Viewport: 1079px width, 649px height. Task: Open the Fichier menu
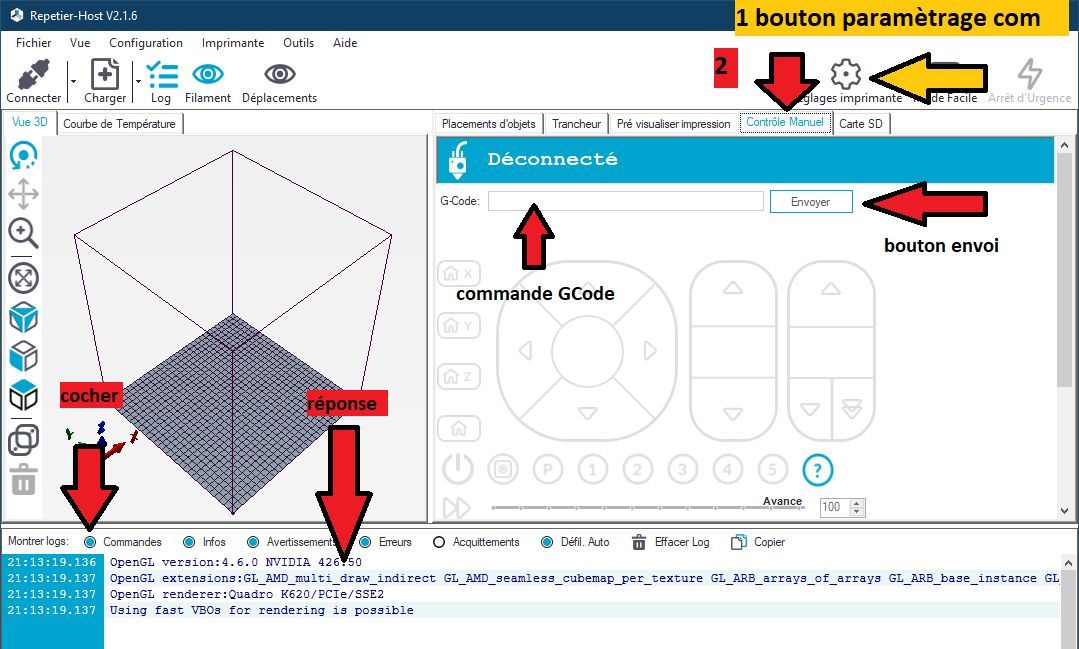33,43
